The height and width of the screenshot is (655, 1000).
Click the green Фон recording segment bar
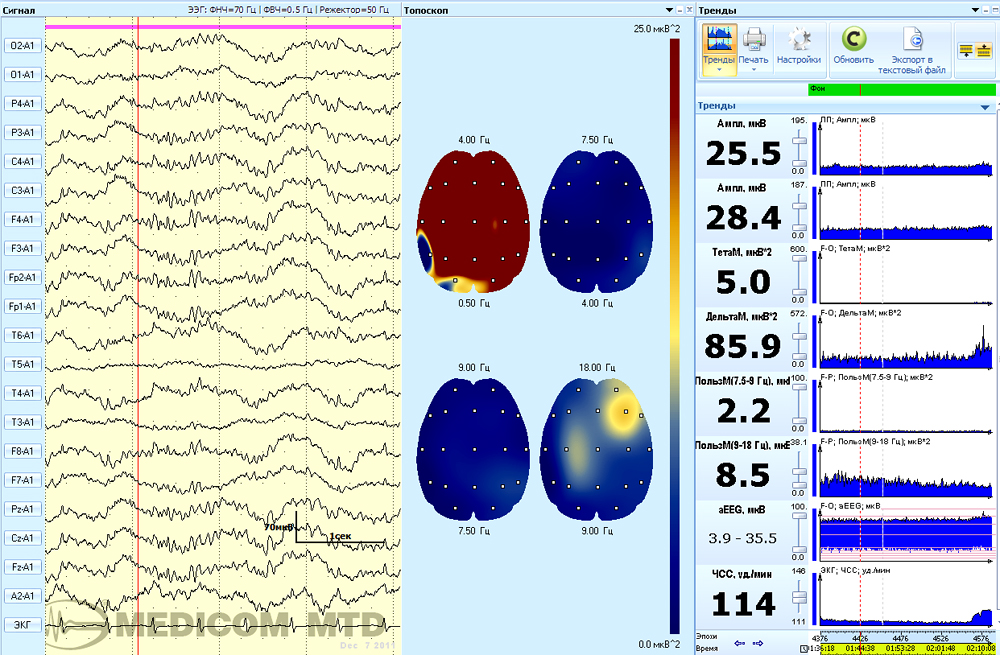902,89
